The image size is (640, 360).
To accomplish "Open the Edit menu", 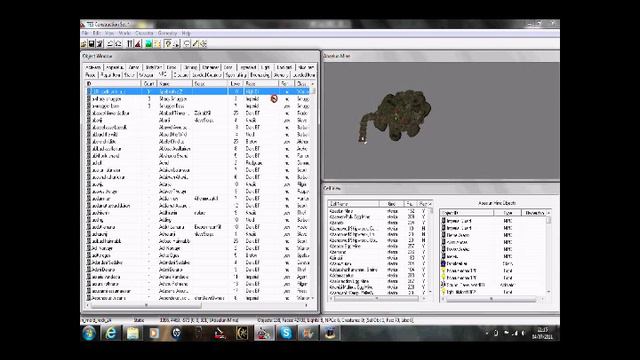I will pyautogui.click(x=97, y=33).
